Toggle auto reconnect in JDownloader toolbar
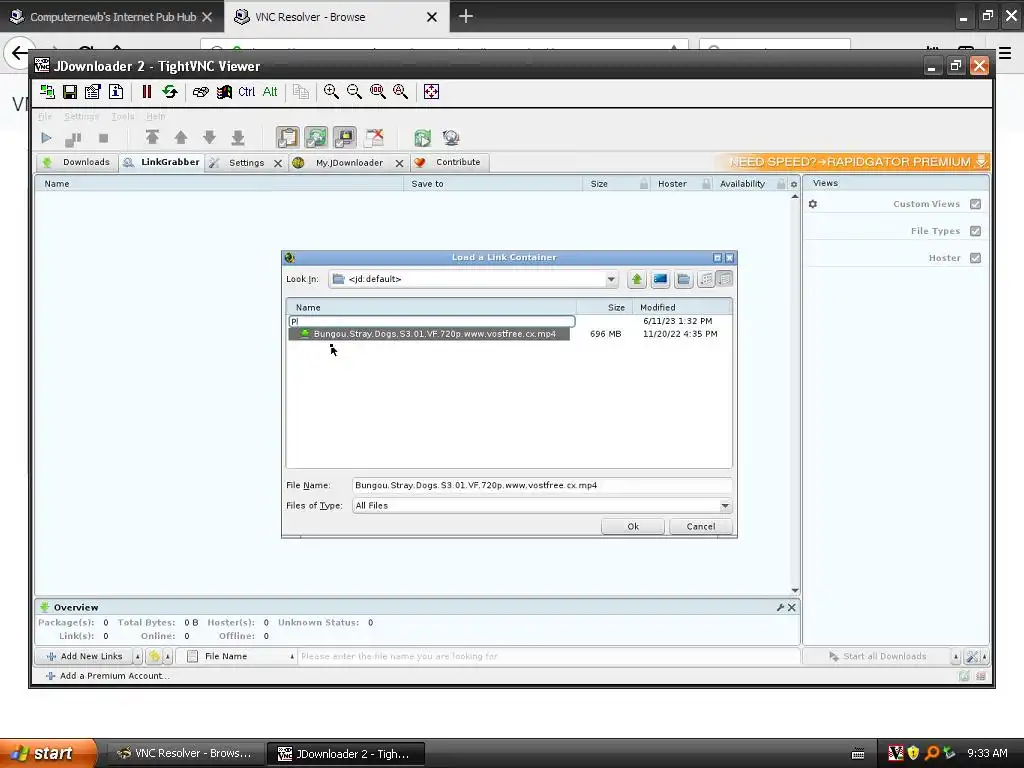Viewport: 1024px width, 768px height. point(316,137)
